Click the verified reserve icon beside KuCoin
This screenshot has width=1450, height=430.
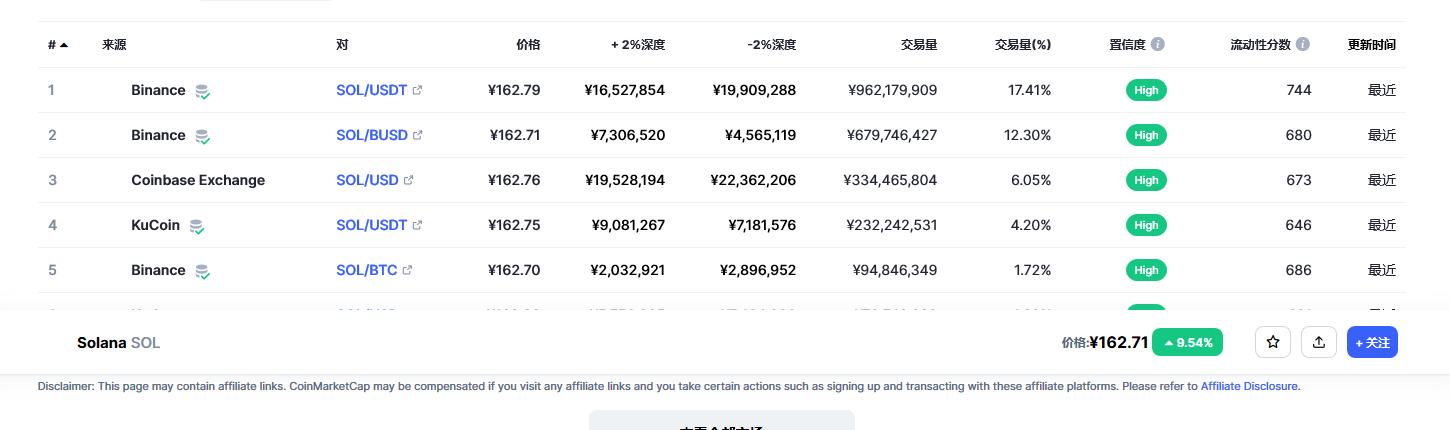pyautogui.click(x=197, y=226)
